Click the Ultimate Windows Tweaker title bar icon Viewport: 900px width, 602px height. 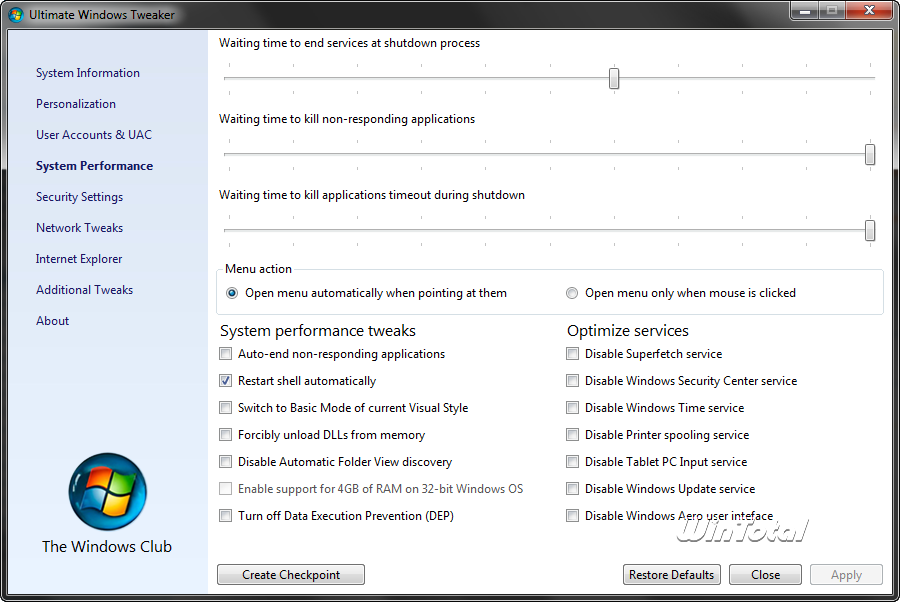(16, 15)
